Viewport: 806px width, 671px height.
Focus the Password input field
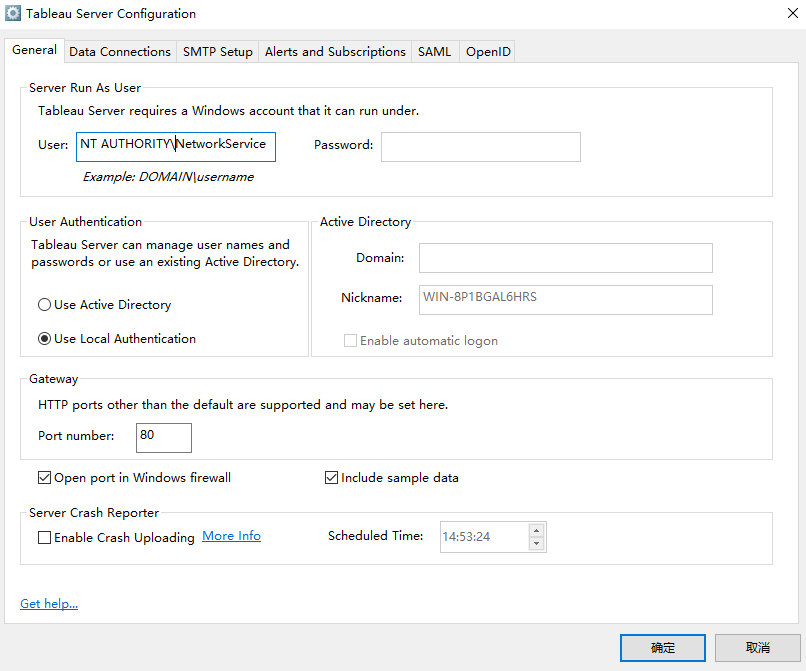coord(481,147)
